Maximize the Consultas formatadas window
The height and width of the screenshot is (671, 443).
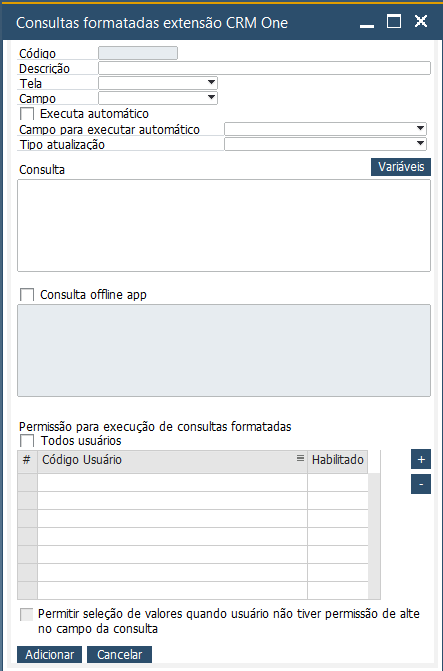tap(394, 21)
